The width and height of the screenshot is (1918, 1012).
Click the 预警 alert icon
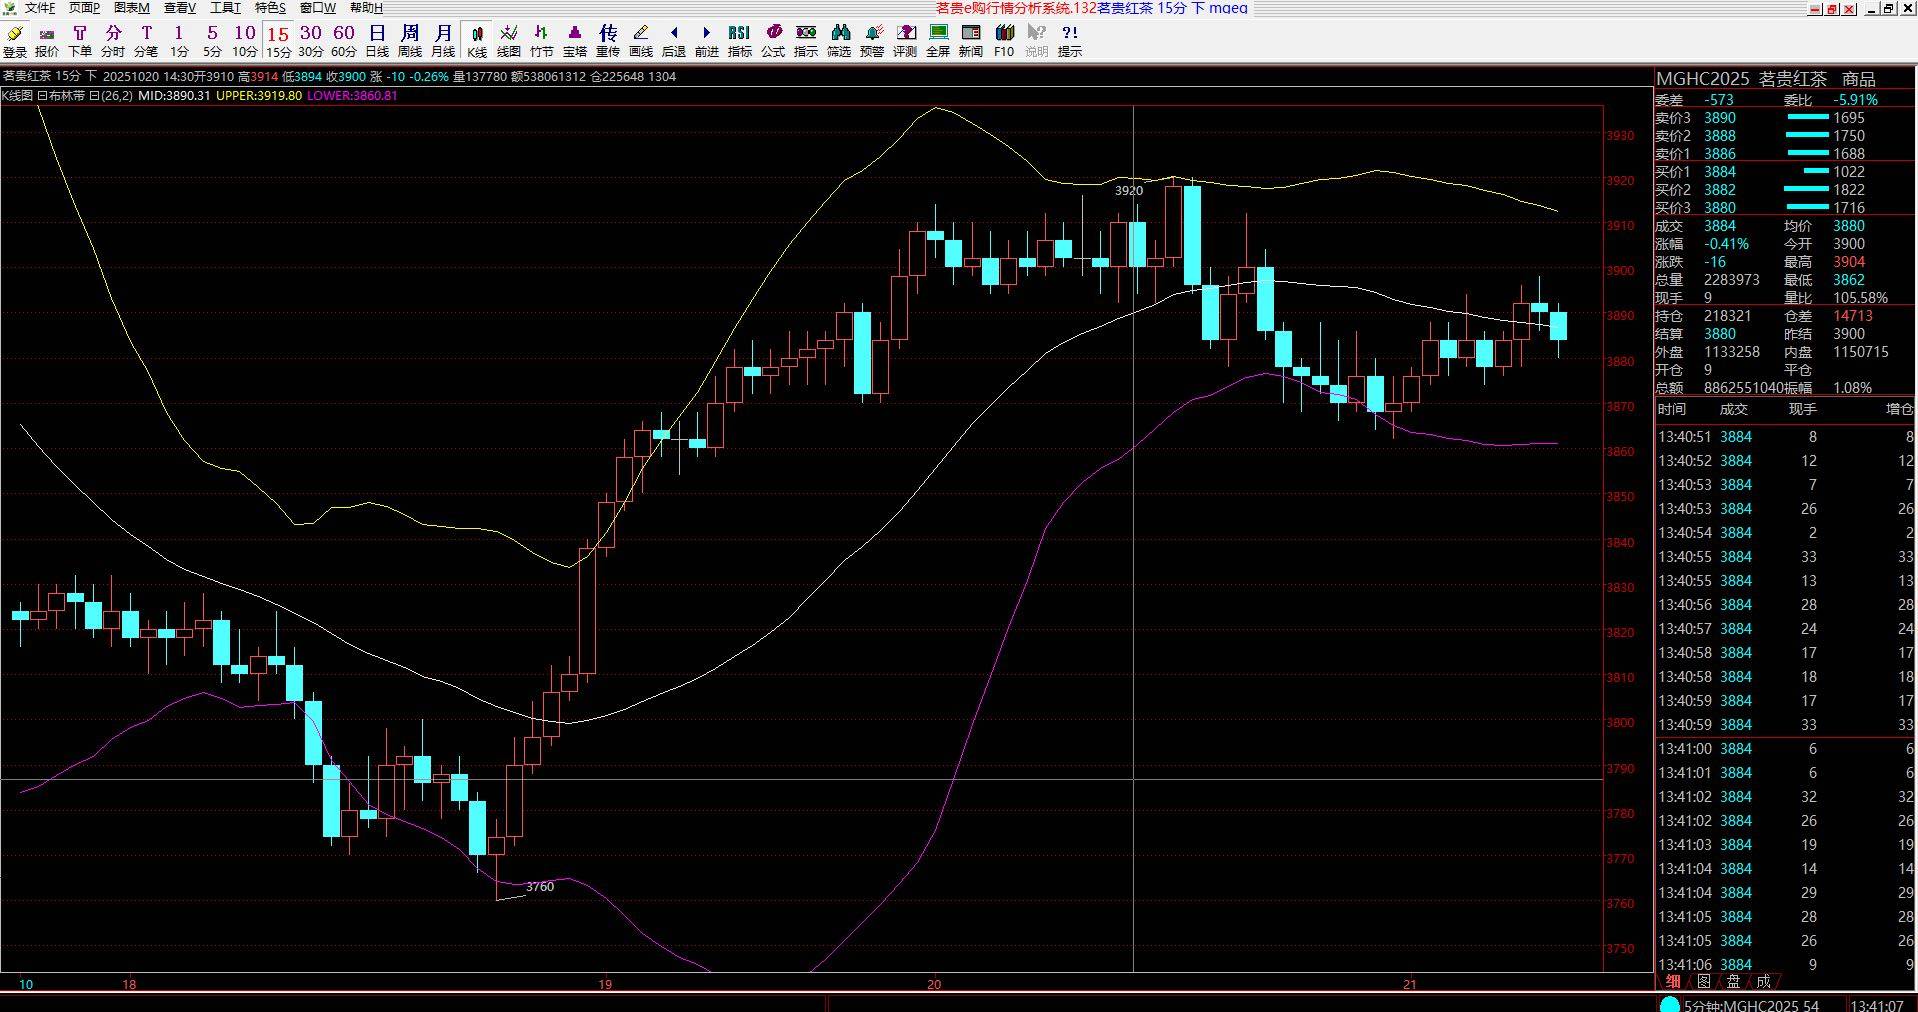pos(872,41)
